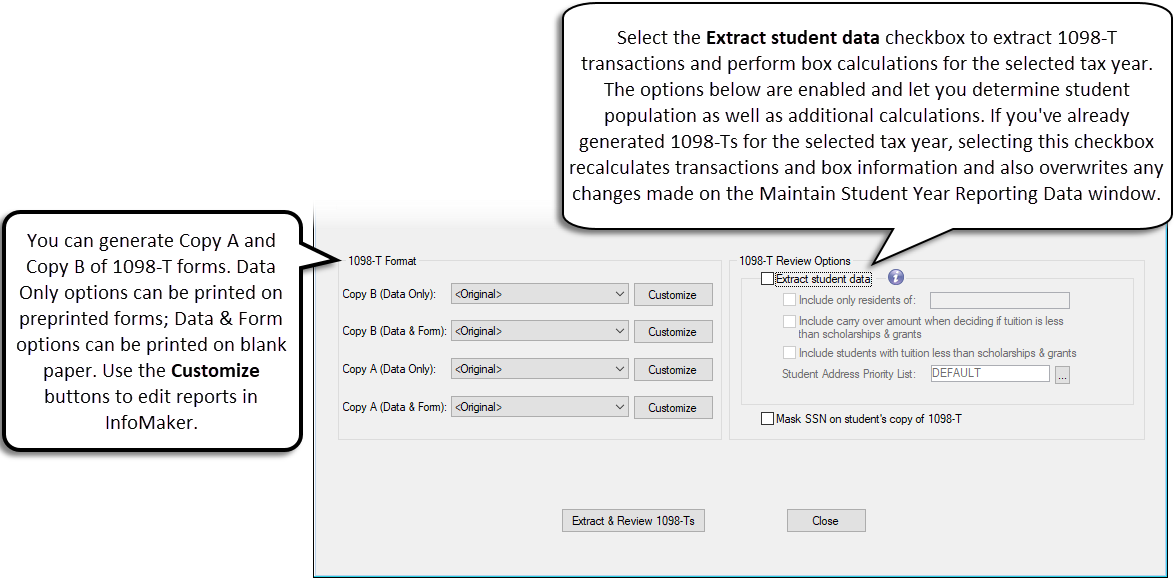Check Include students with tuition less than scholarships
The height and width of the screenshot is (578, 1175).
tap(788, 352)
